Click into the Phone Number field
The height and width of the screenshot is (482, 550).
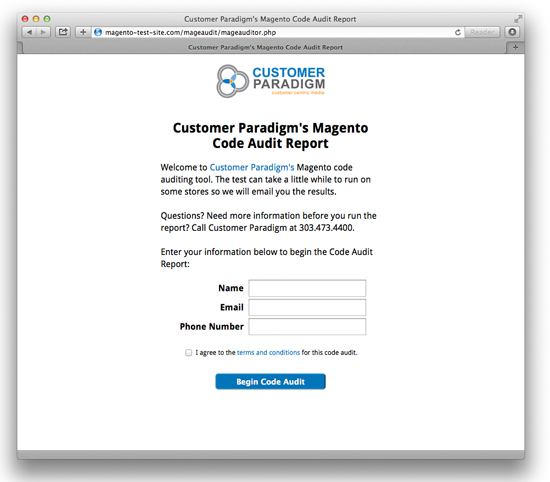[x=307, y=327]
